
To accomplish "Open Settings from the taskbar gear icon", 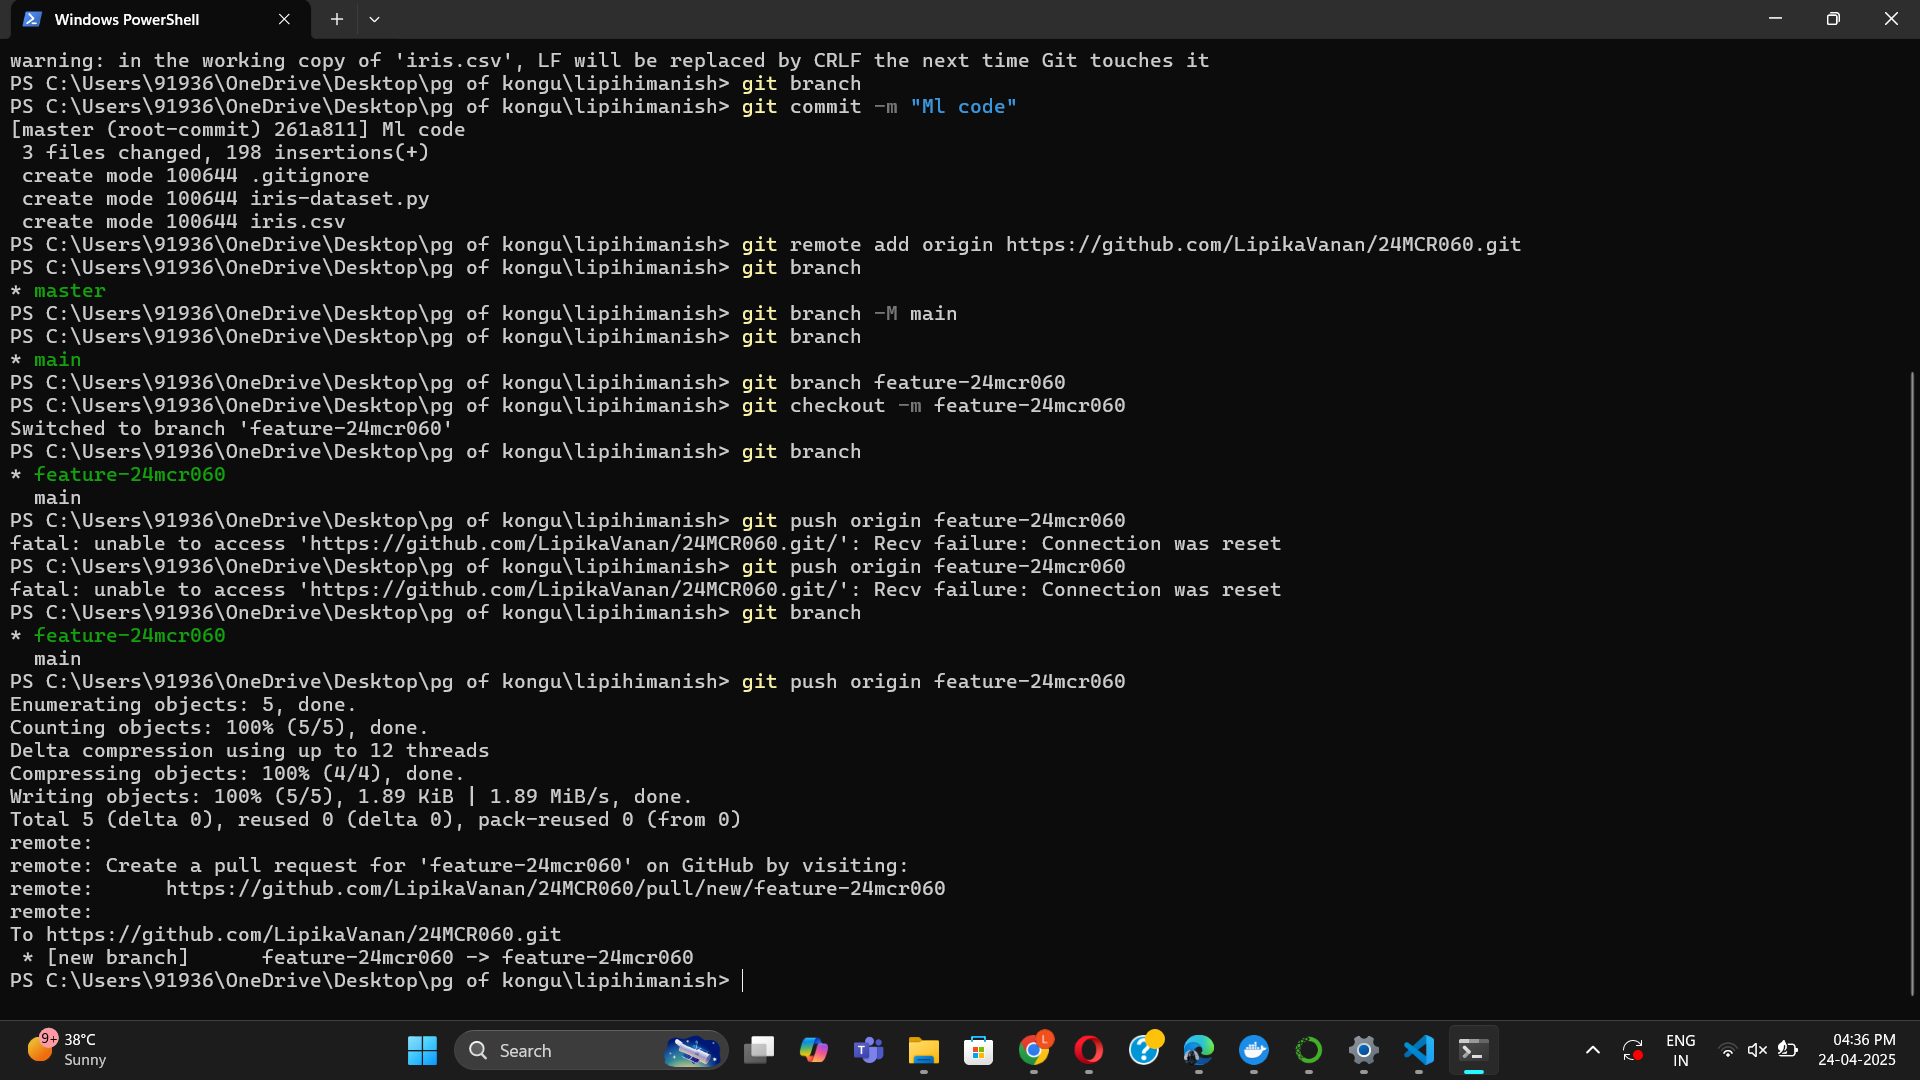I will [1364, 1050].
